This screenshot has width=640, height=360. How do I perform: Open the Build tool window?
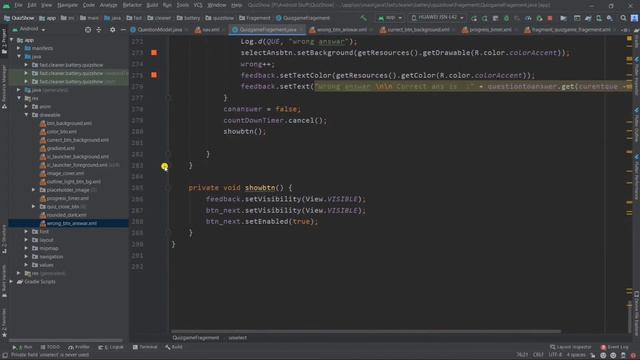(x=174, y=347)
